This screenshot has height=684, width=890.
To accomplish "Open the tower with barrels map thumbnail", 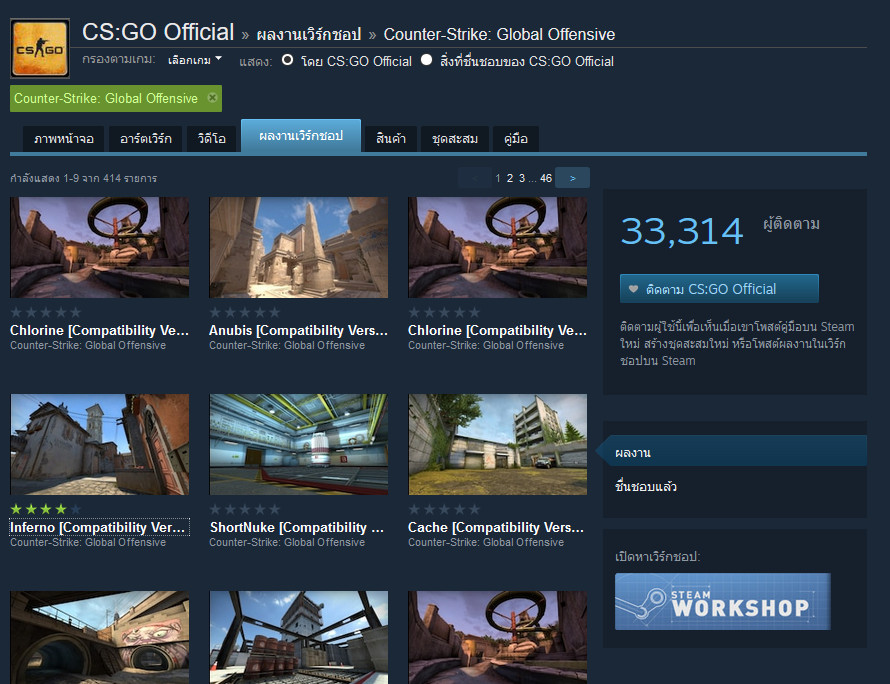I will click(299, 637).
